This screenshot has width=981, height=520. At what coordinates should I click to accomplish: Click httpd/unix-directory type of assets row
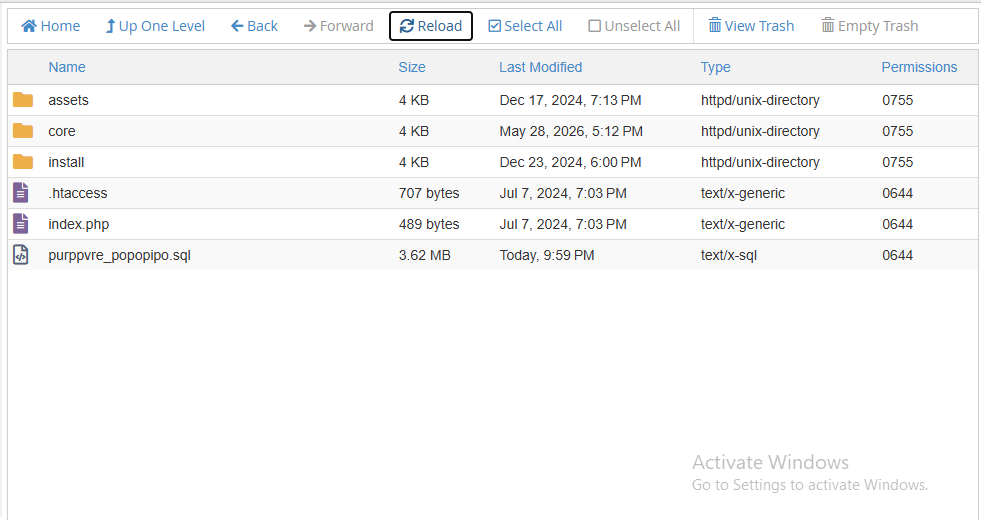pyautogui.click(x=760, y=100)
